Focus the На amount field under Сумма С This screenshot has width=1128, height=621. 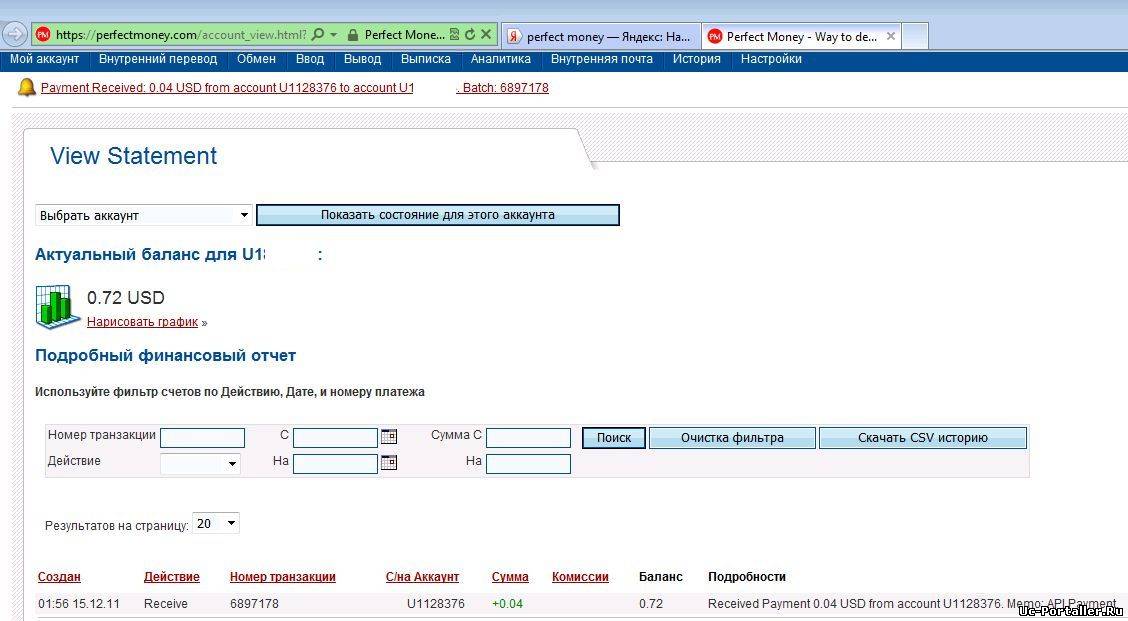coord(528,464)
